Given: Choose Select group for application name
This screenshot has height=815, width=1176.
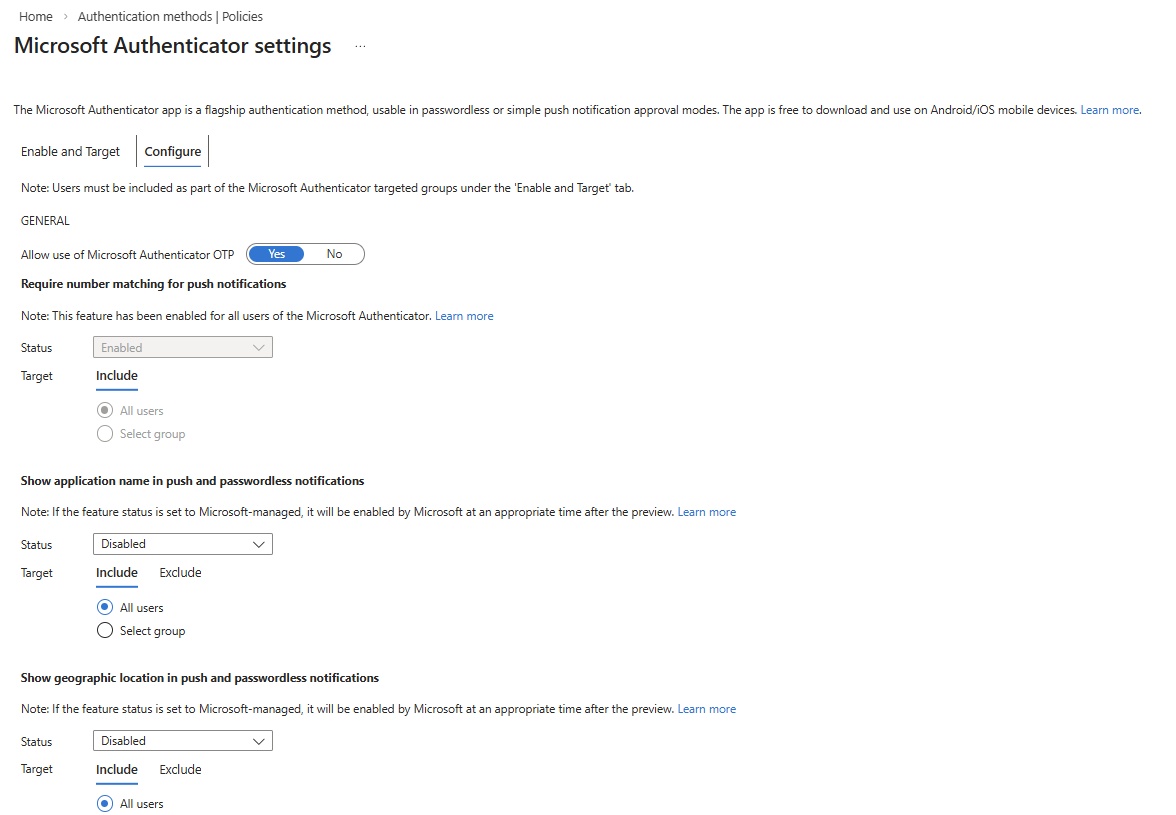Looking at the screenshot, I should point(105,631).
